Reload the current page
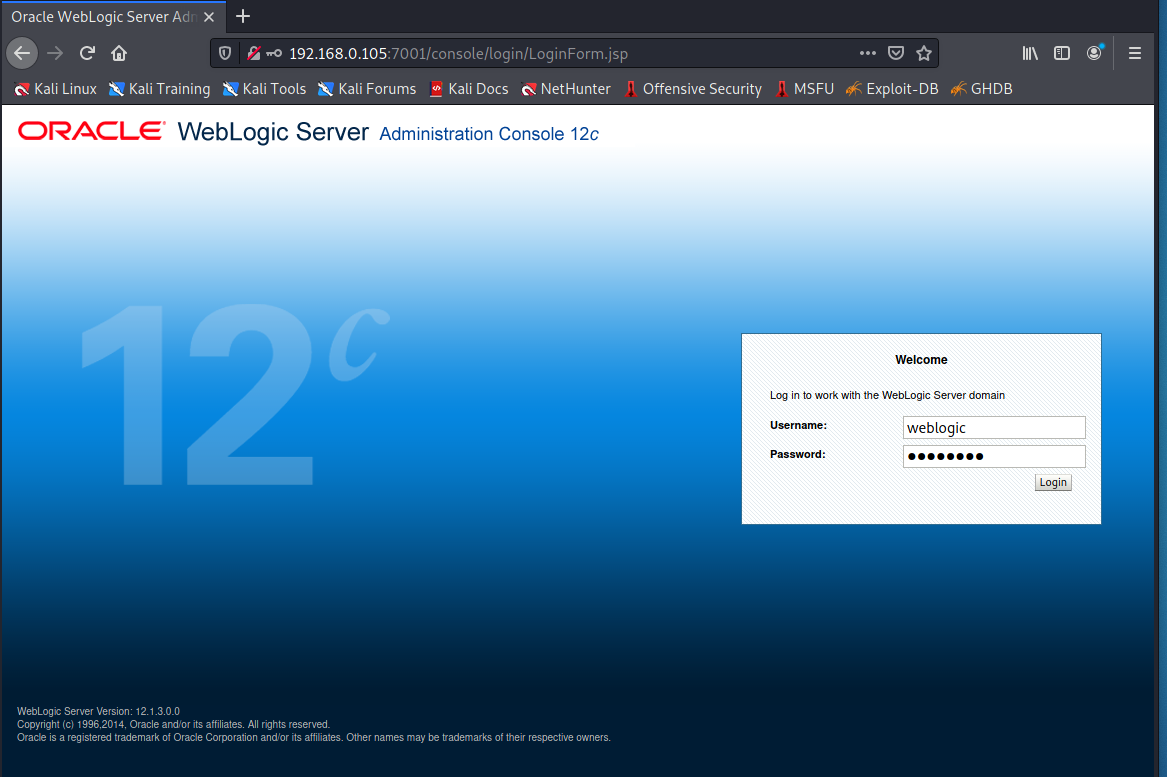Viewport: 1167px width, 777px height. click(x=87, y=53)
